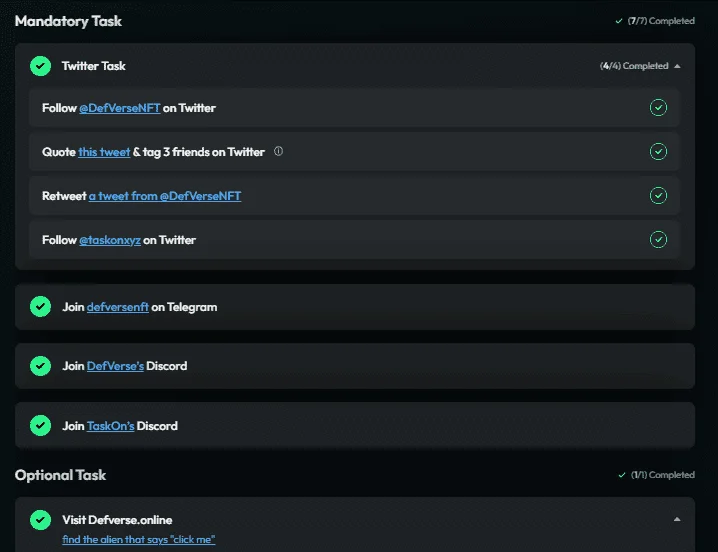Click the '(1/1) Completed' status text

pyautogui.click(x=663, y=475)
